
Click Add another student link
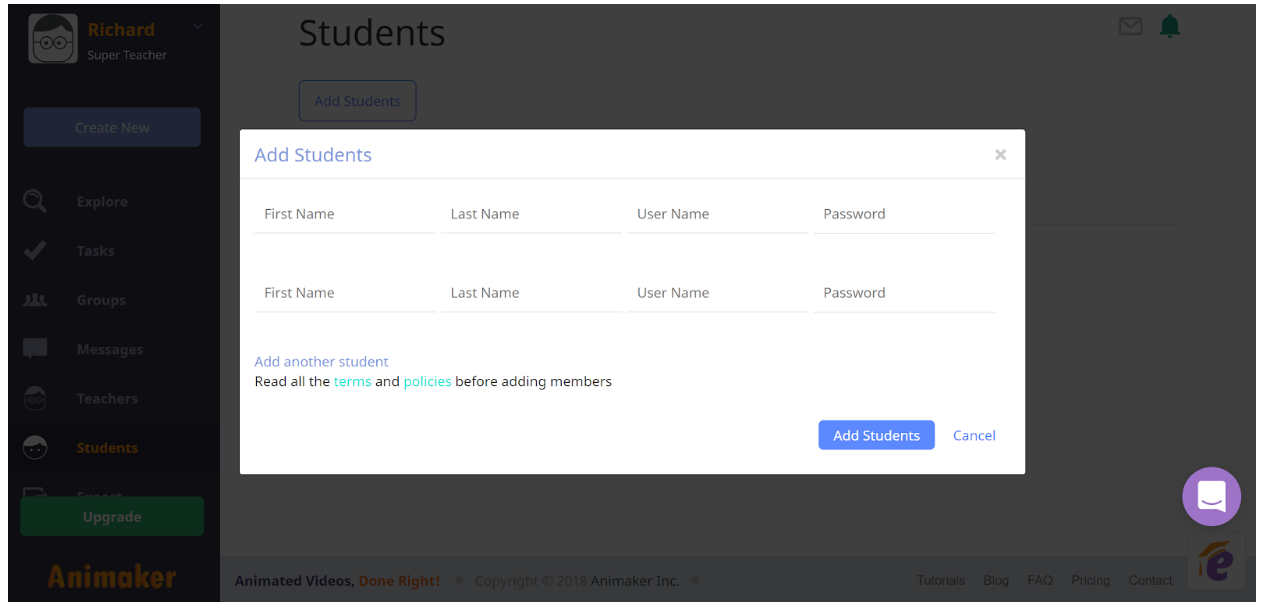tap(321, 362)
